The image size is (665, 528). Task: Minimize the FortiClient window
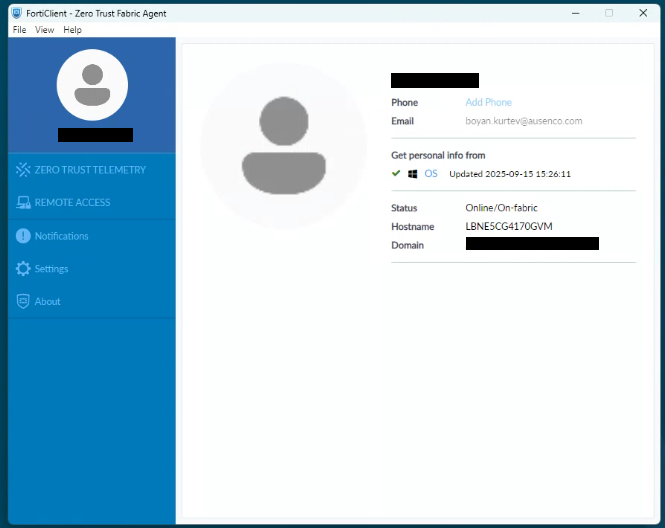point(576,13)
